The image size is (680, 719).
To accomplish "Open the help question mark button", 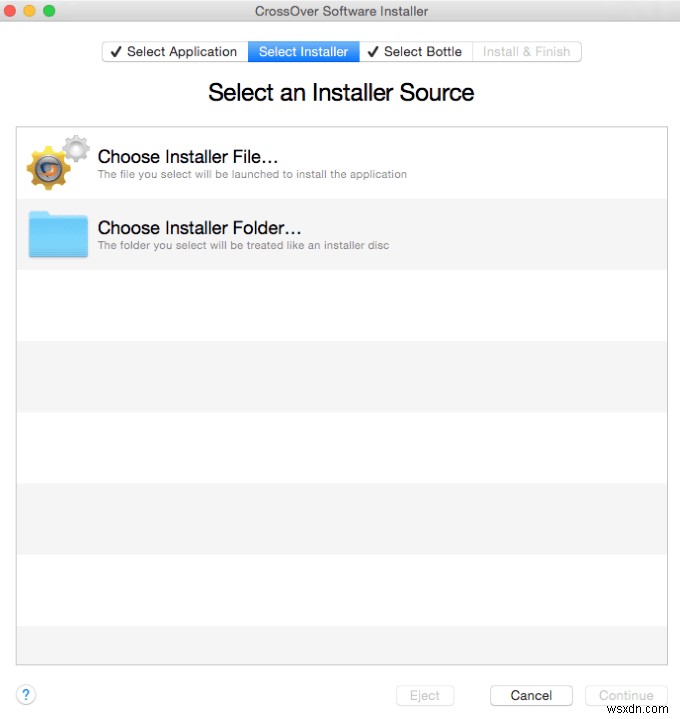I will (27, 694).
